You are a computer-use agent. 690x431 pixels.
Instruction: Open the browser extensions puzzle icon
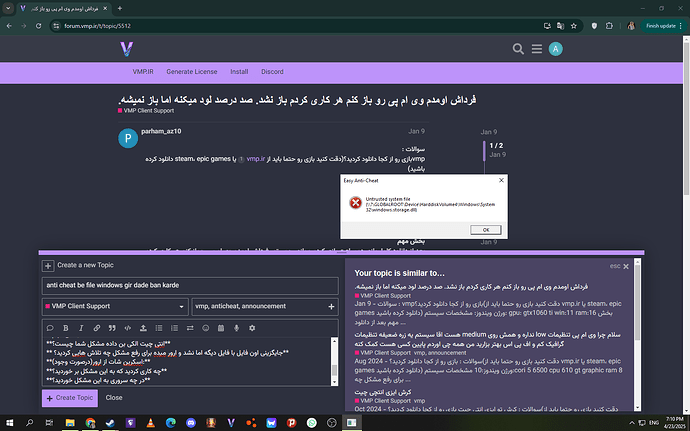609,26
